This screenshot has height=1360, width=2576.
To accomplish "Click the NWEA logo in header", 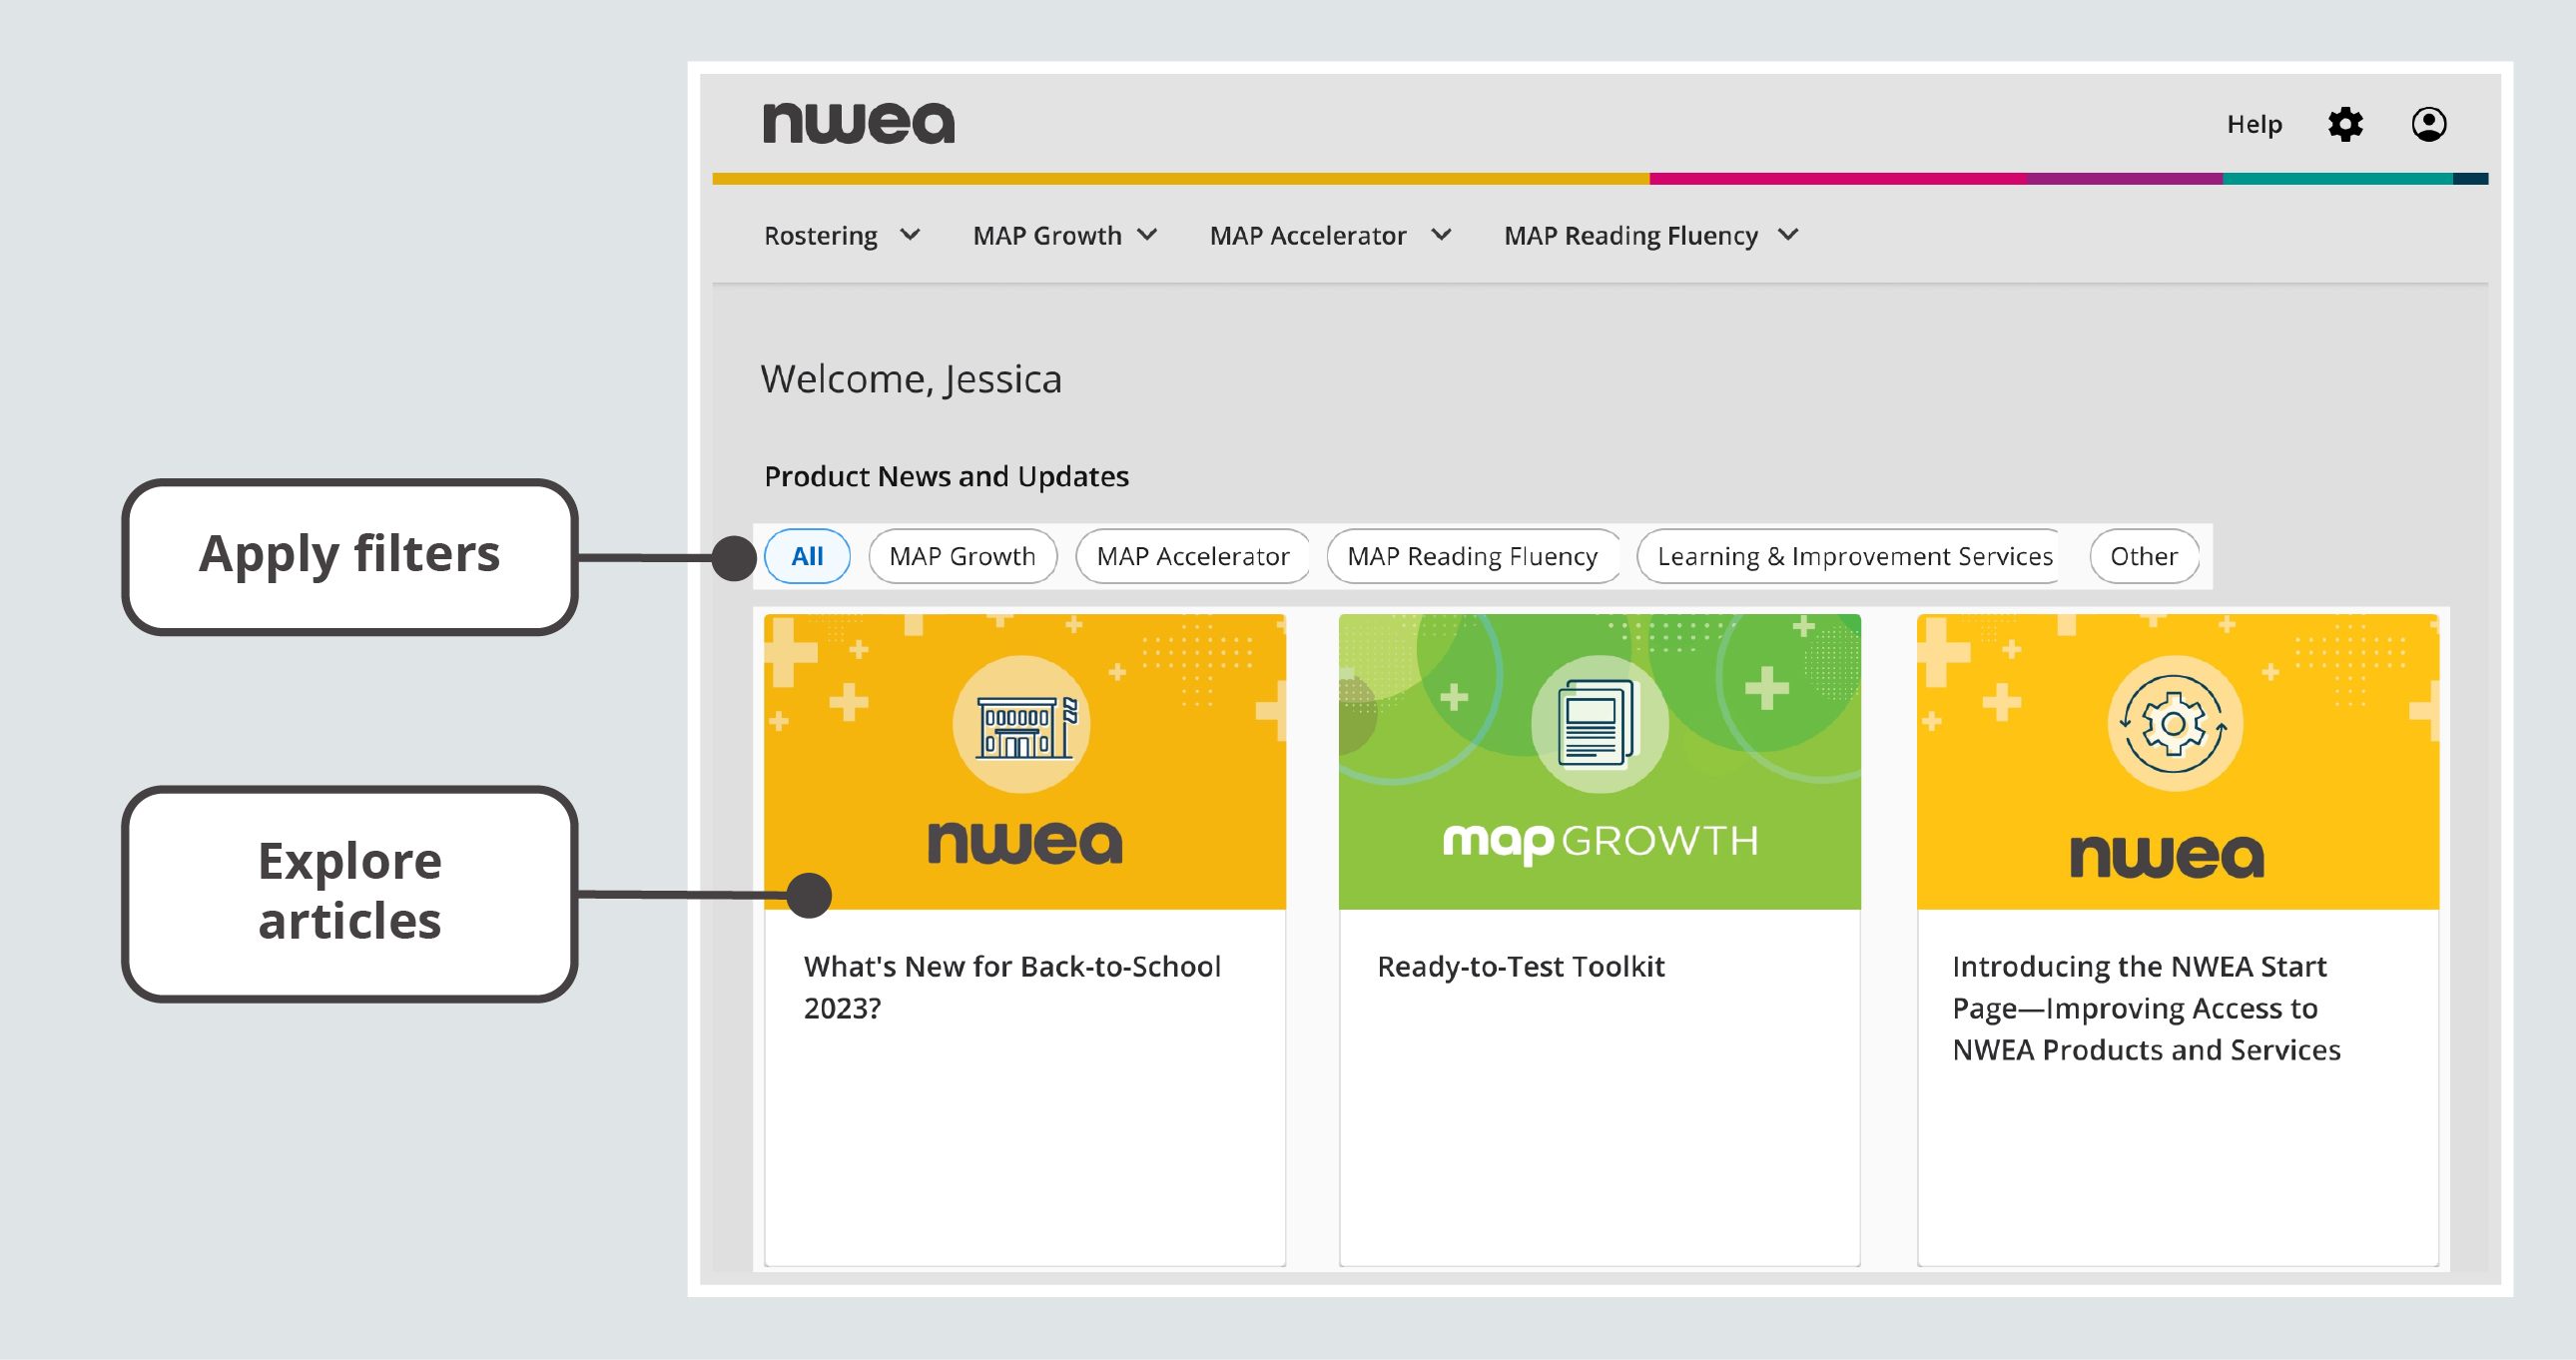I will [858, 123].
